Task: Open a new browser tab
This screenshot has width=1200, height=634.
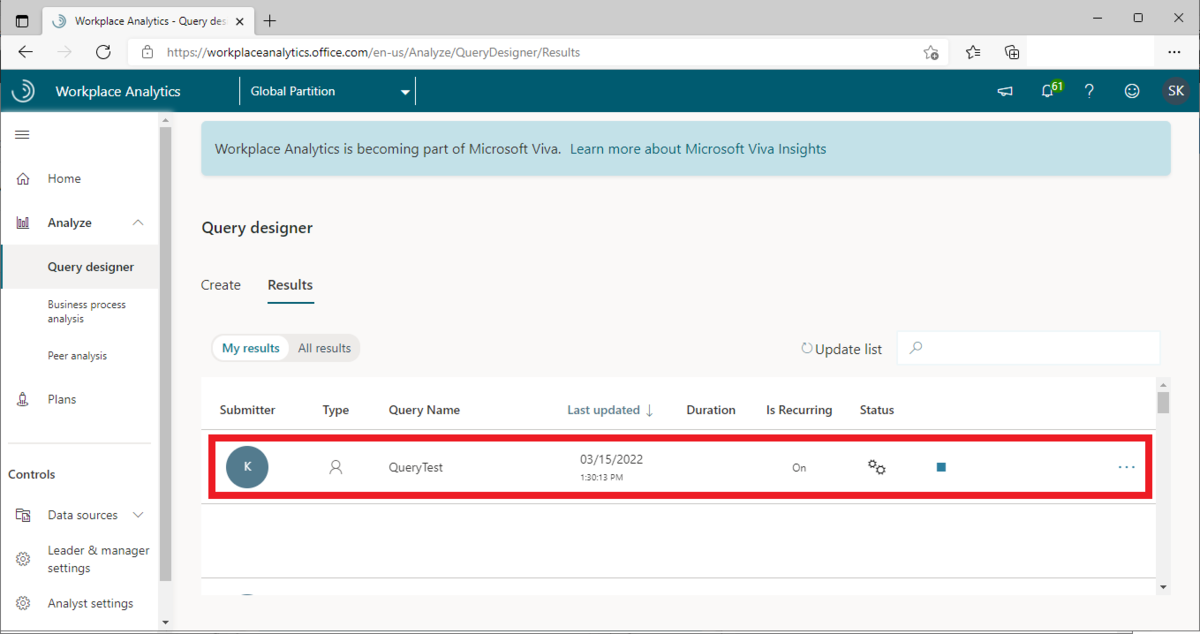Action: [270, 20]
